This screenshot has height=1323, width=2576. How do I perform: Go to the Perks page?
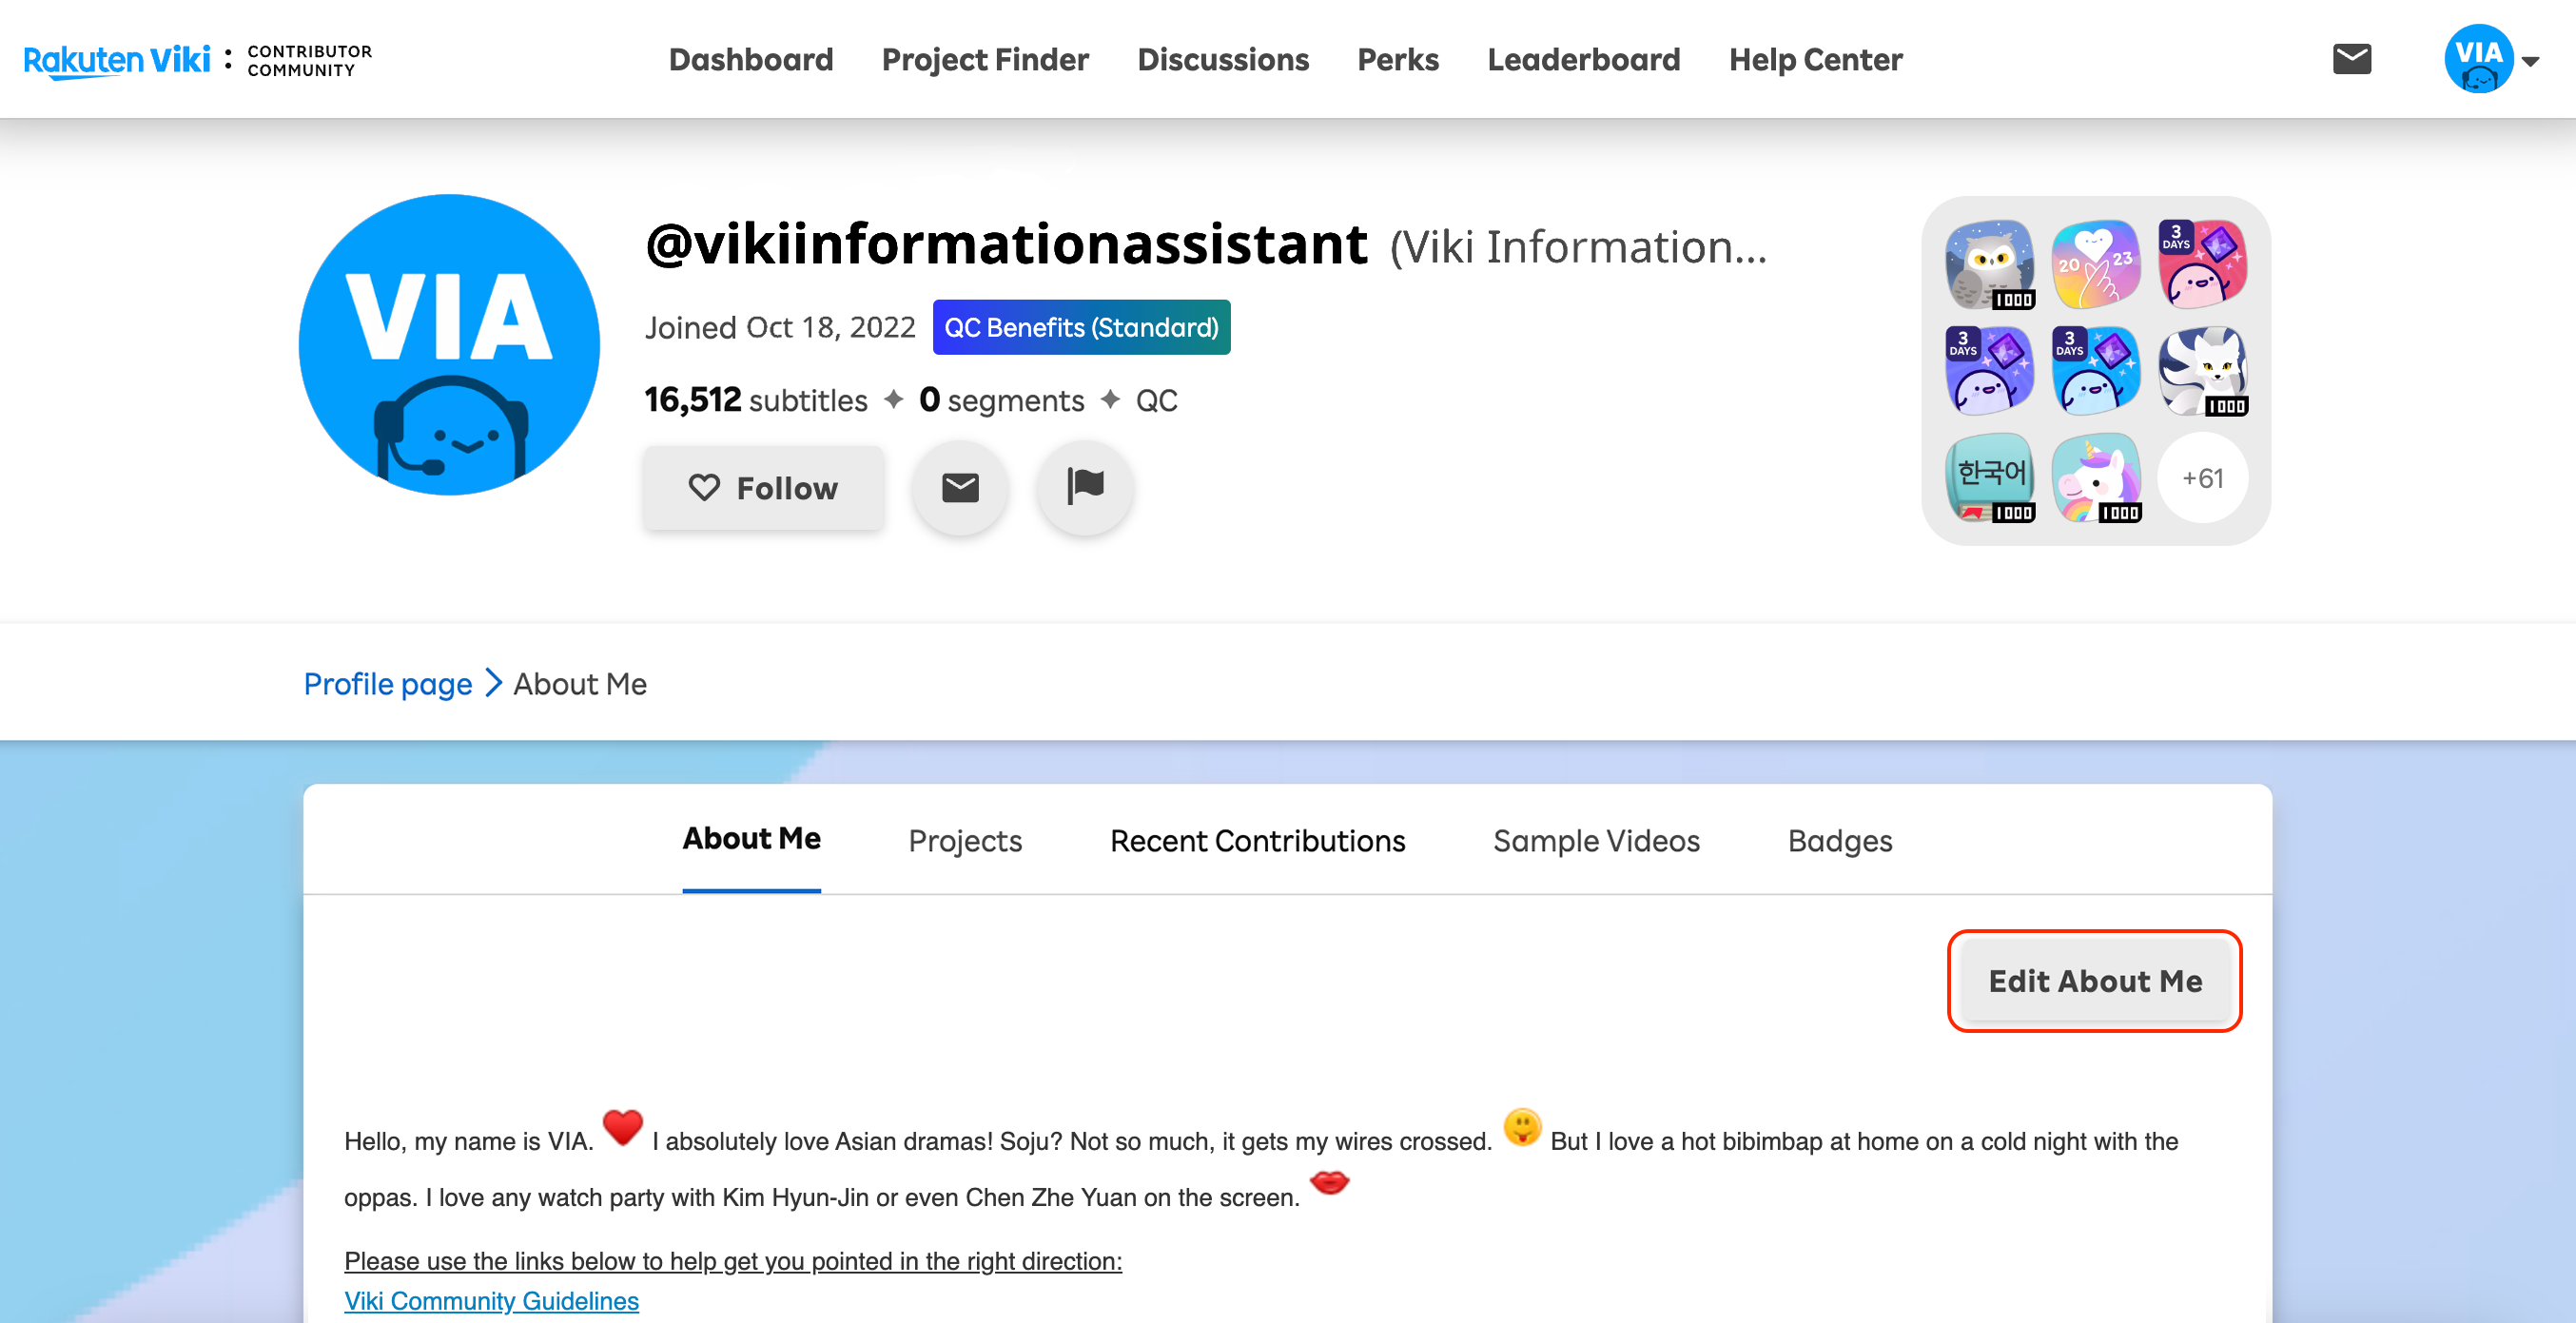pos(1398,60)
